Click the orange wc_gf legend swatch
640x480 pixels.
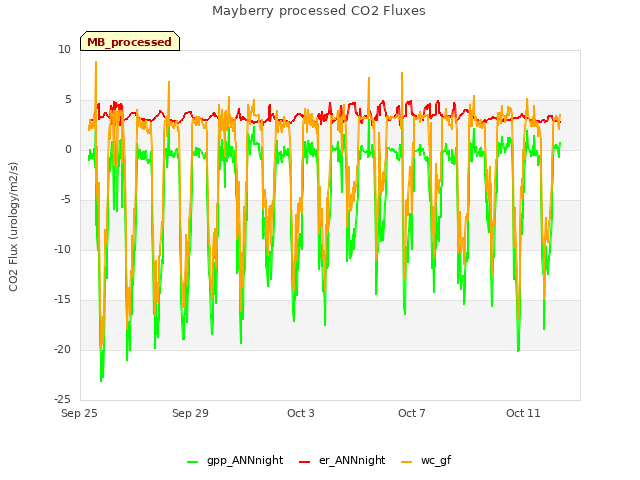pyautogui.click(x=407, y=462)
